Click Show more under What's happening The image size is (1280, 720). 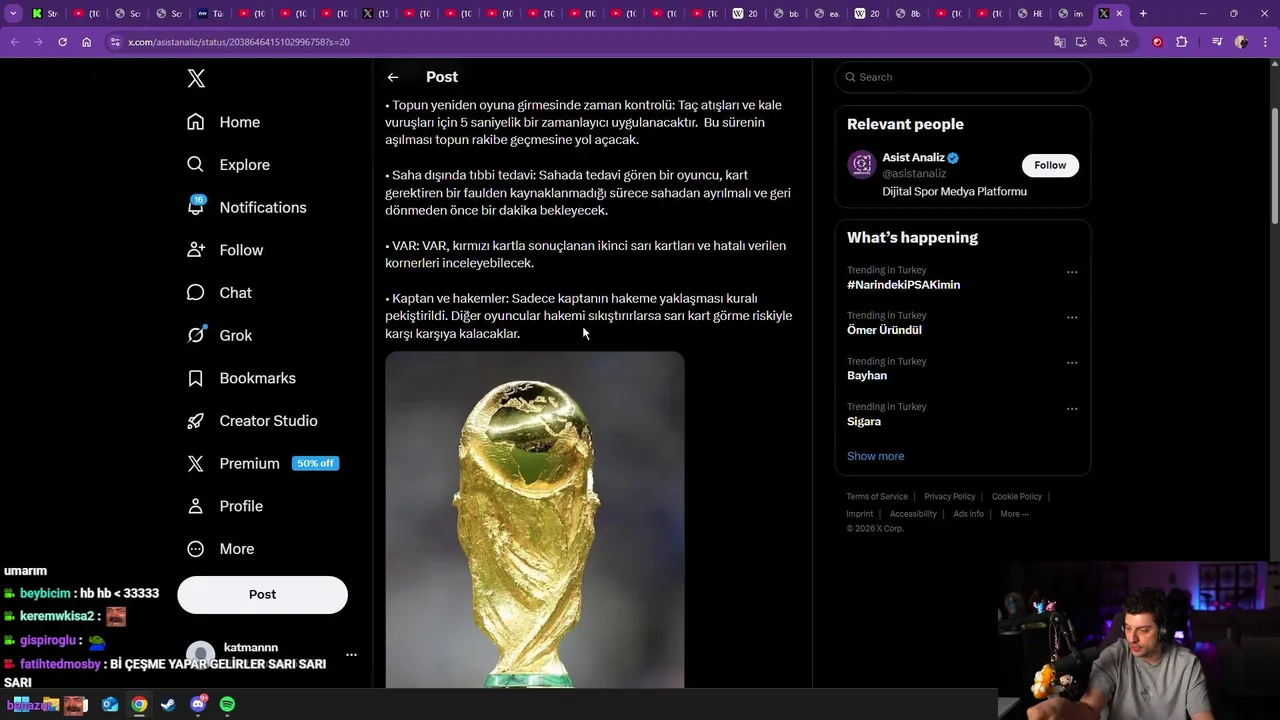pos(875,456)
